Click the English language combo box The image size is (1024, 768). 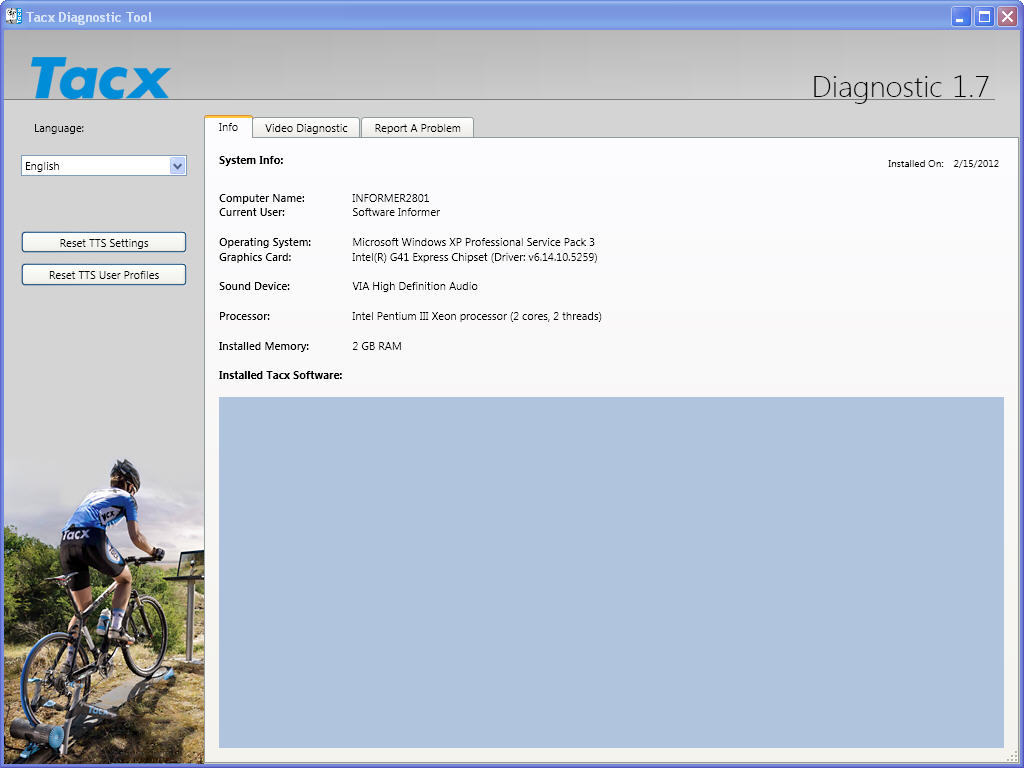[95, 166]
